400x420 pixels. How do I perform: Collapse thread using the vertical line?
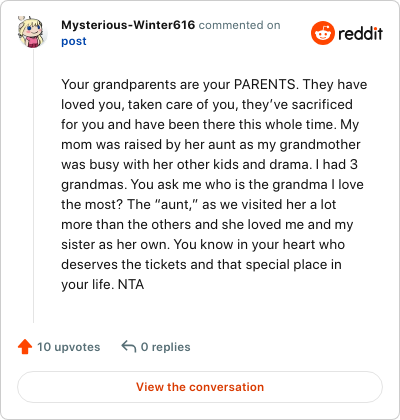33,185
